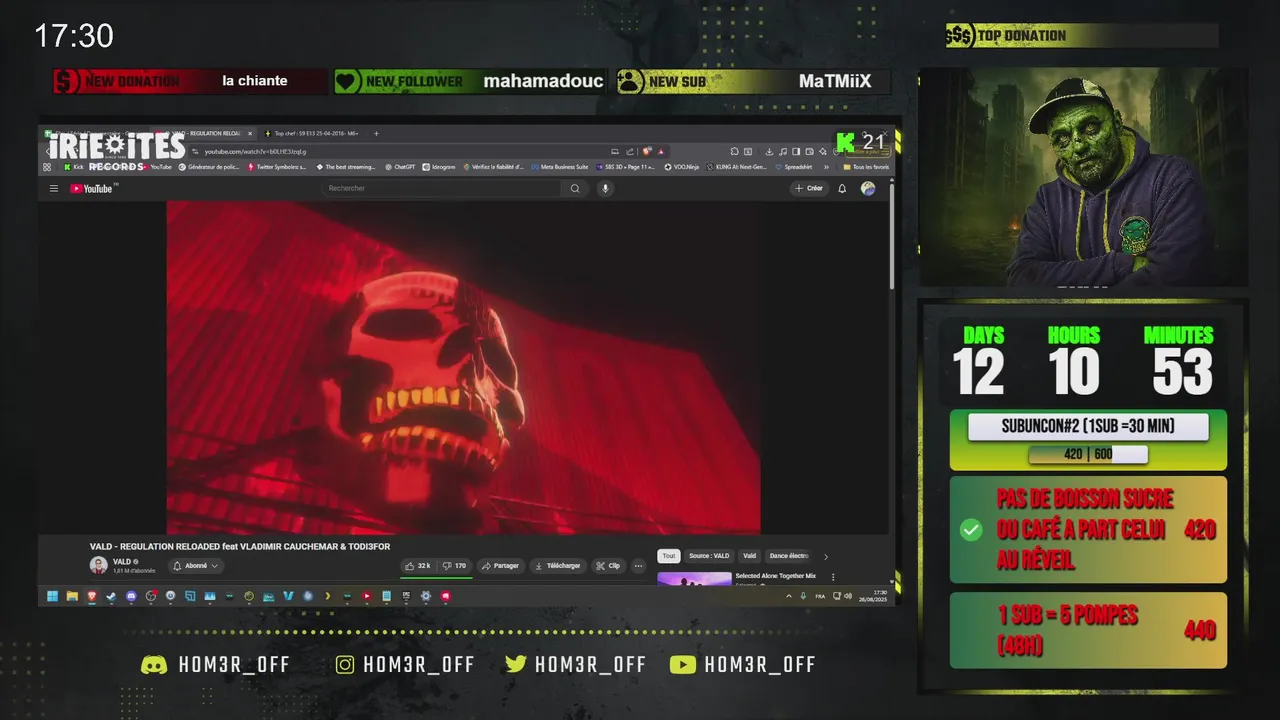The height and width of the screenshot is (720, 1280).
Task: Open the Kick bookmark
Action: click(x=73, y=167)
